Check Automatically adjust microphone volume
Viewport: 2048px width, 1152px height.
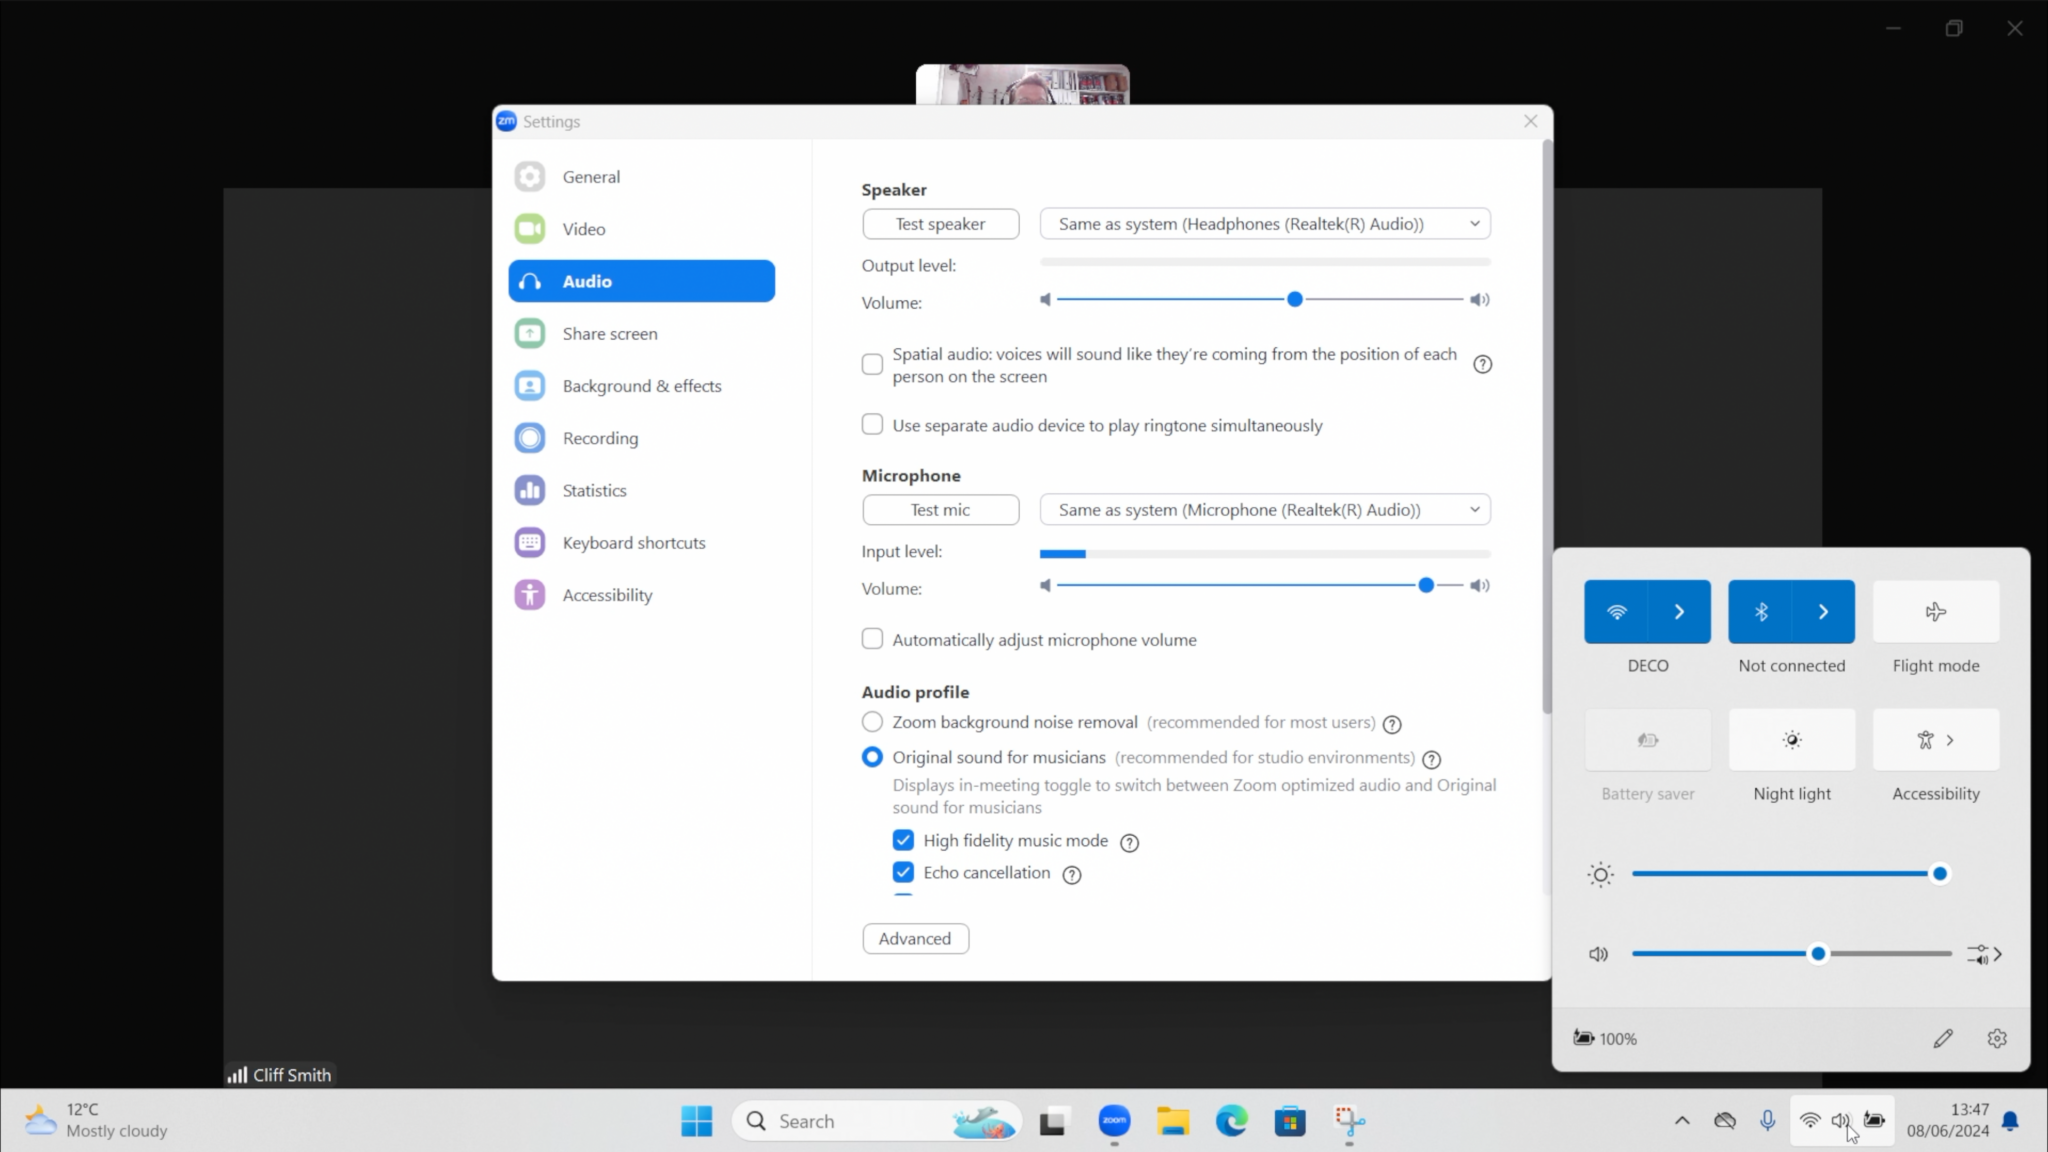(x=872, y=639)
